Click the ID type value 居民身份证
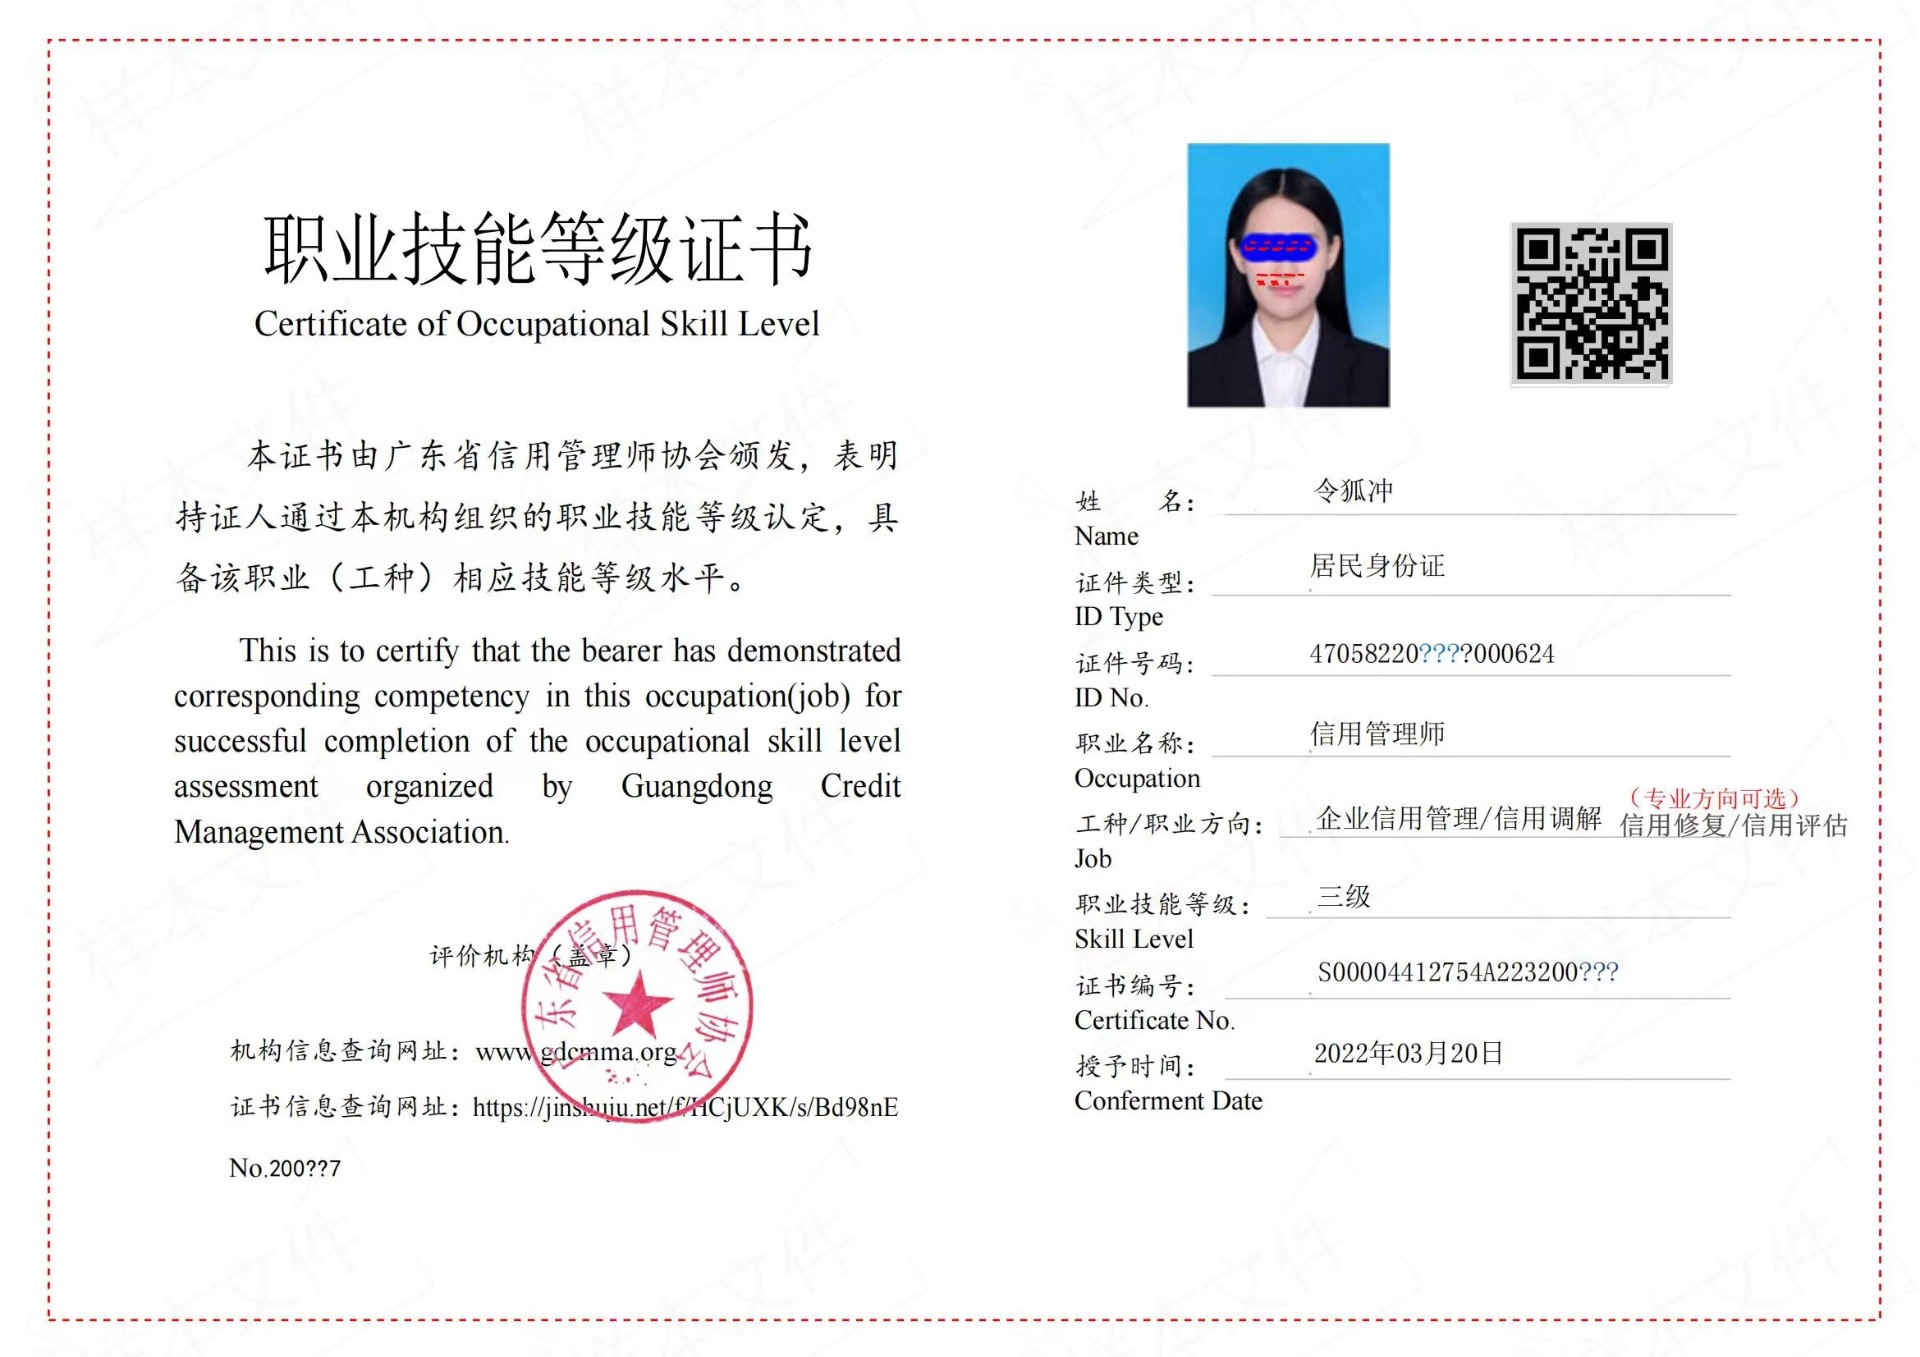Viewport: 1920px width, 1357px height. click(x=1377, y=566)
